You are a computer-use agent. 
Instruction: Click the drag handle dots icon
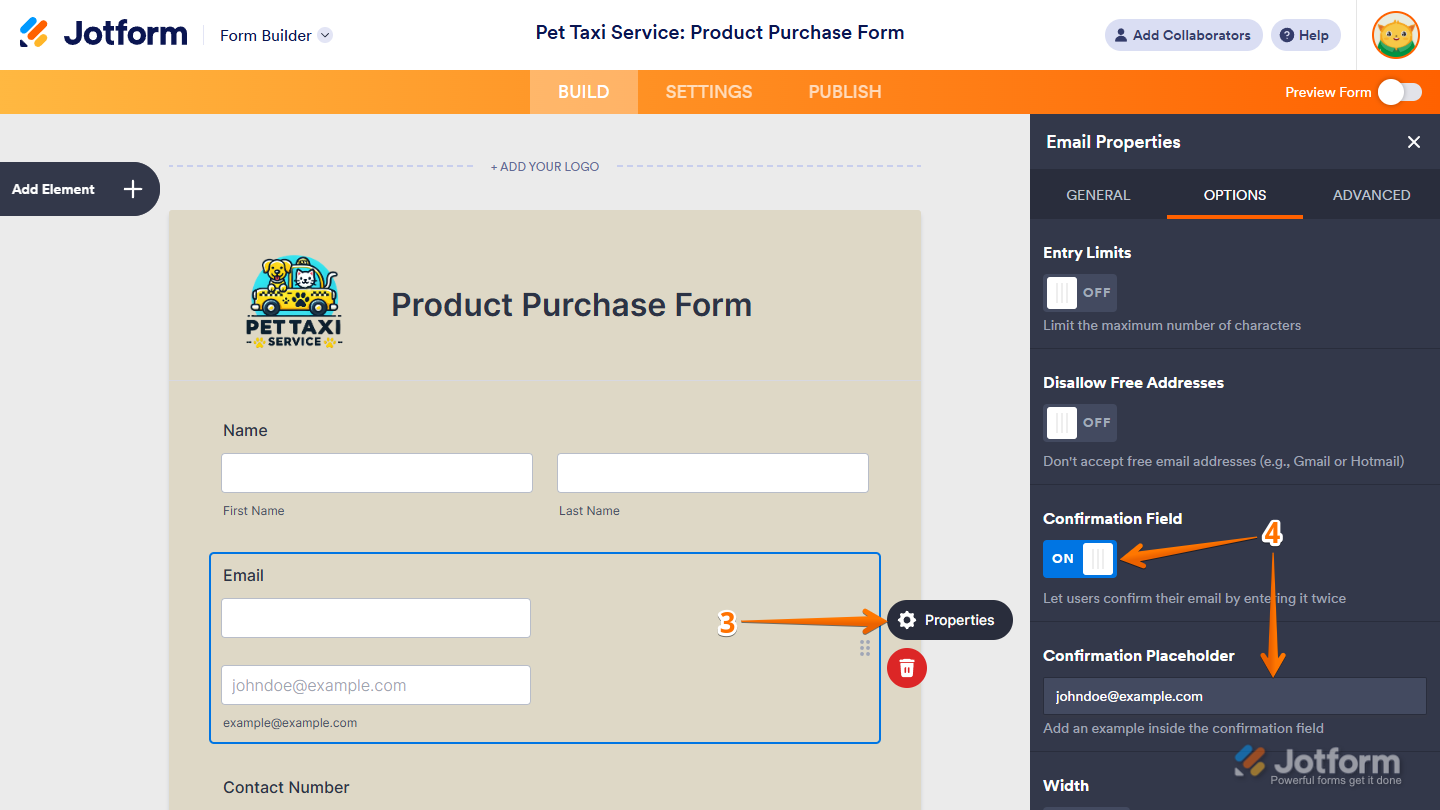pyautogui.click(x=865, y=648)
